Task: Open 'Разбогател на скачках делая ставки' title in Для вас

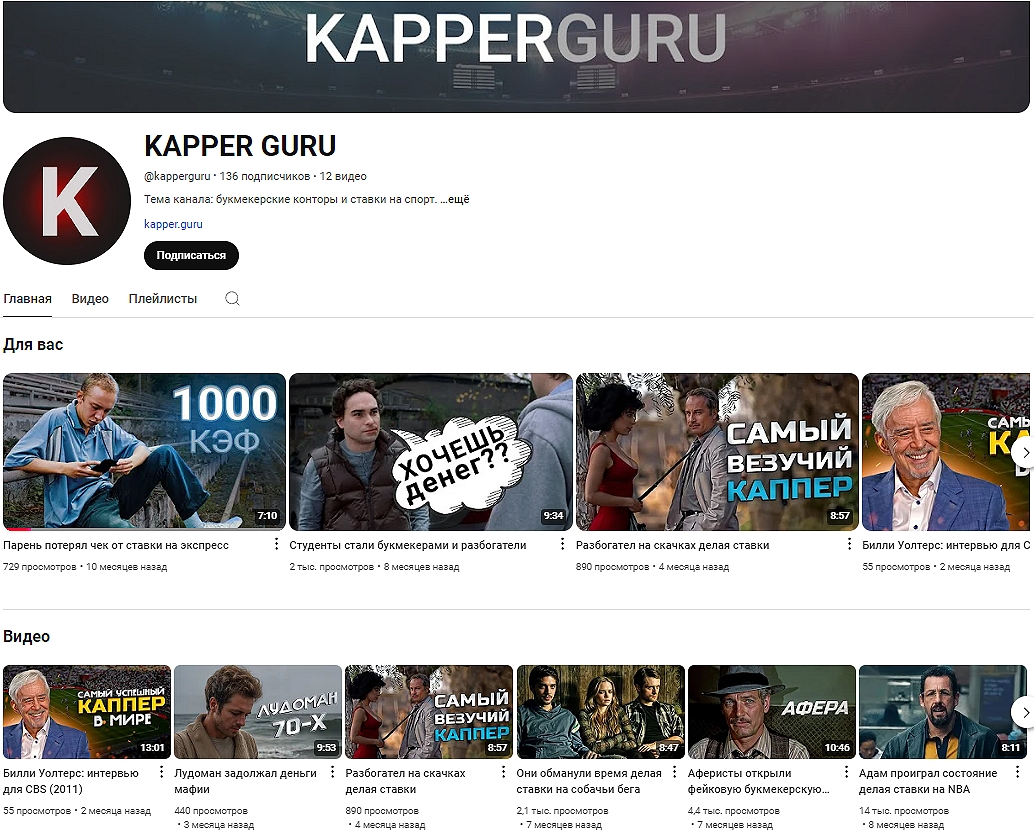Action: click(672, 546)
